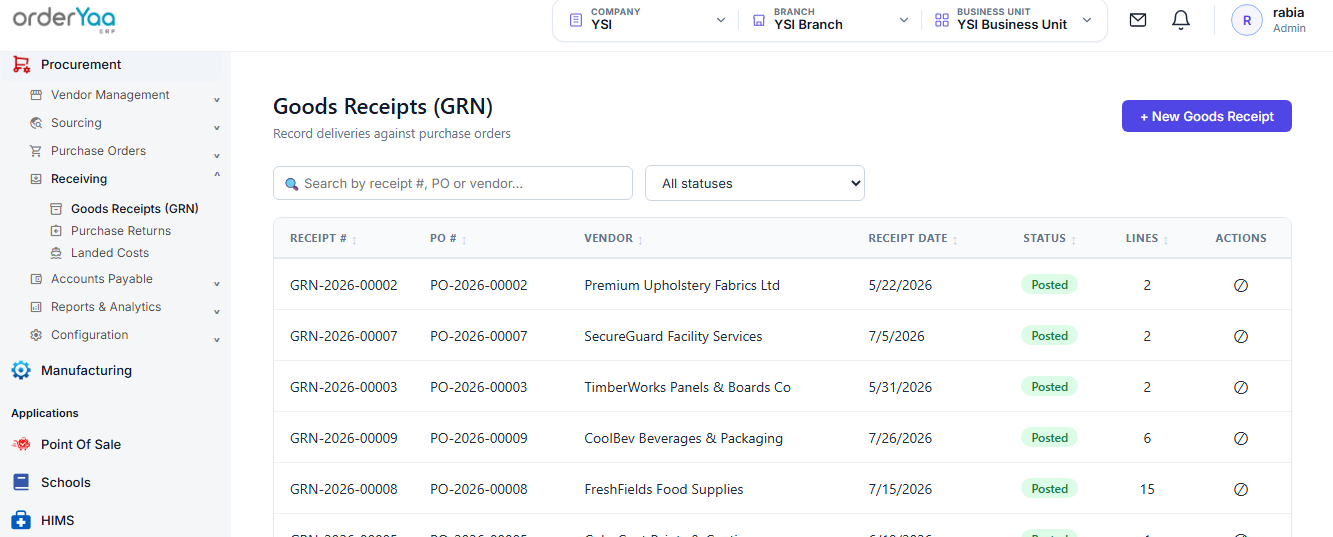
Task: Open the Company YSI dropdown
Action: point(647,20)
